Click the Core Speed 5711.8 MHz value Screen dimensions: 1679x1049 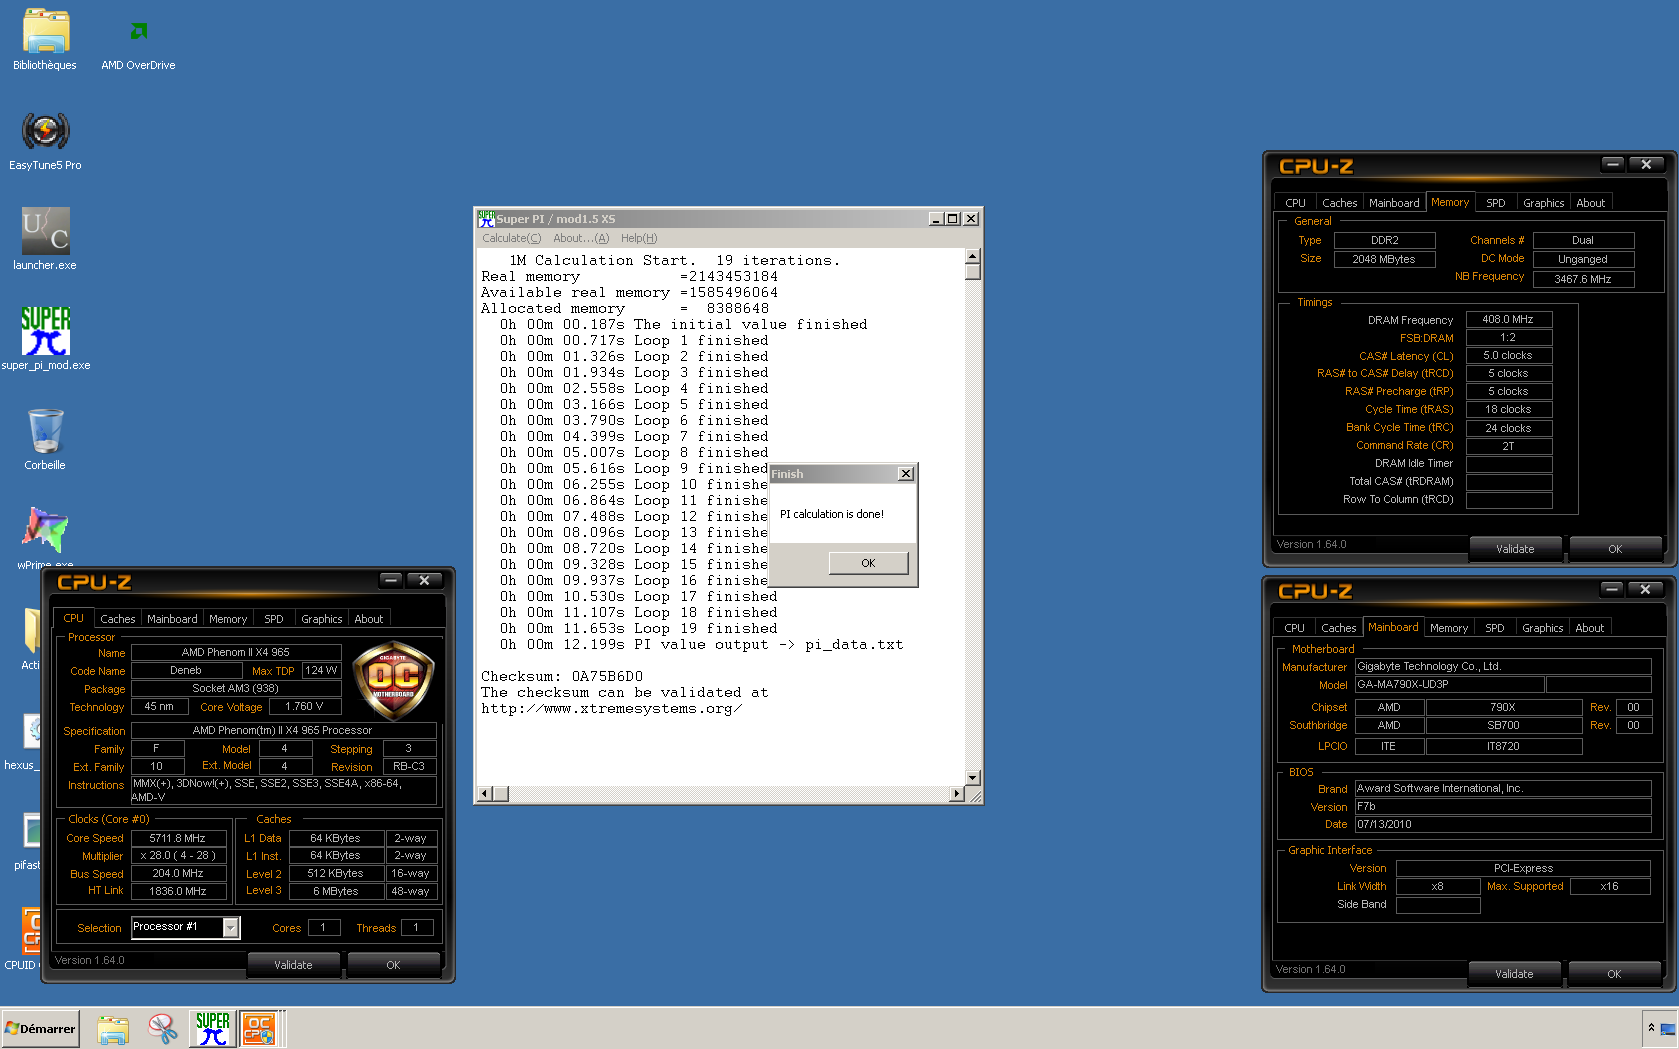pos(177,838)
